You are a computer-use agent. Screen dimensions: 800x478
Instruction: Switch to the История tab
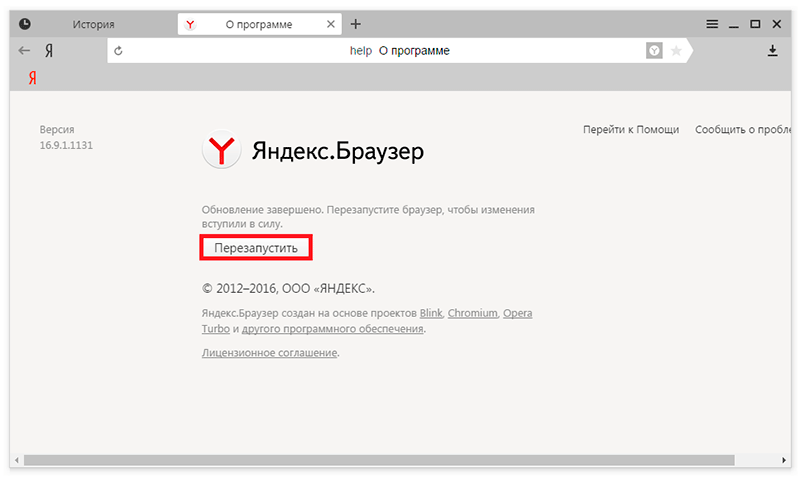(x=93, y=24)
